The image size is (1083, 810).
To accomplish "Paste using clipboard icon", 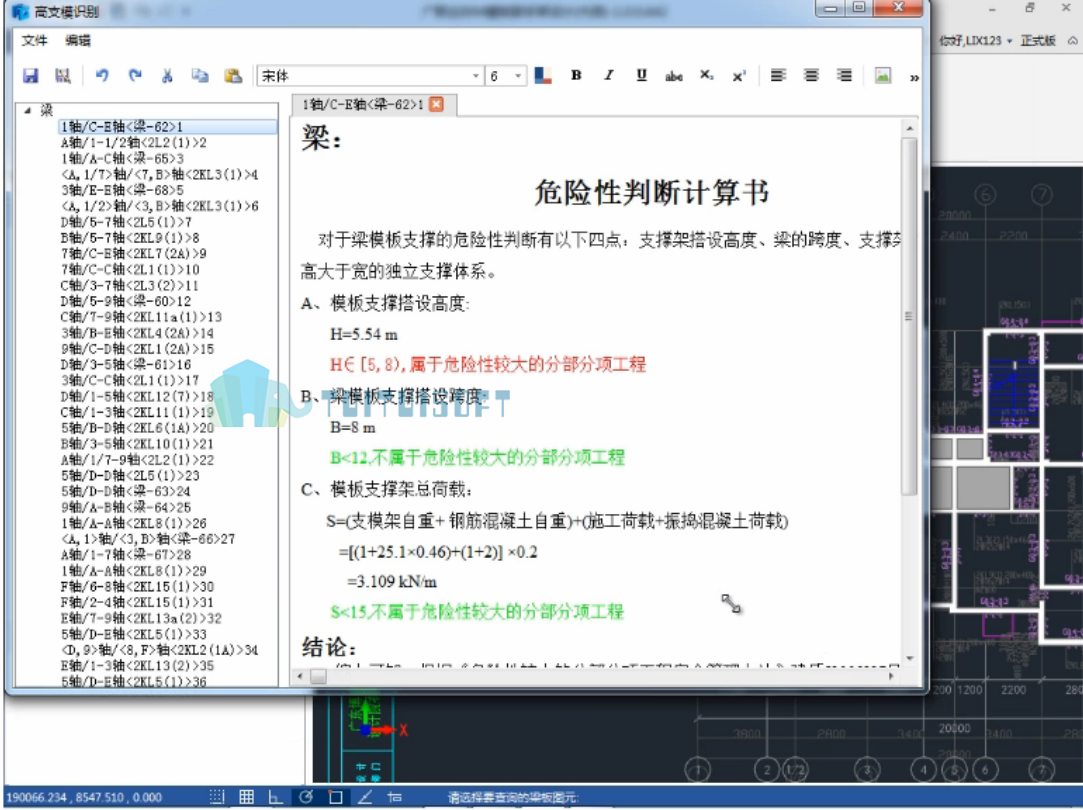I will (x=233, y=75).
